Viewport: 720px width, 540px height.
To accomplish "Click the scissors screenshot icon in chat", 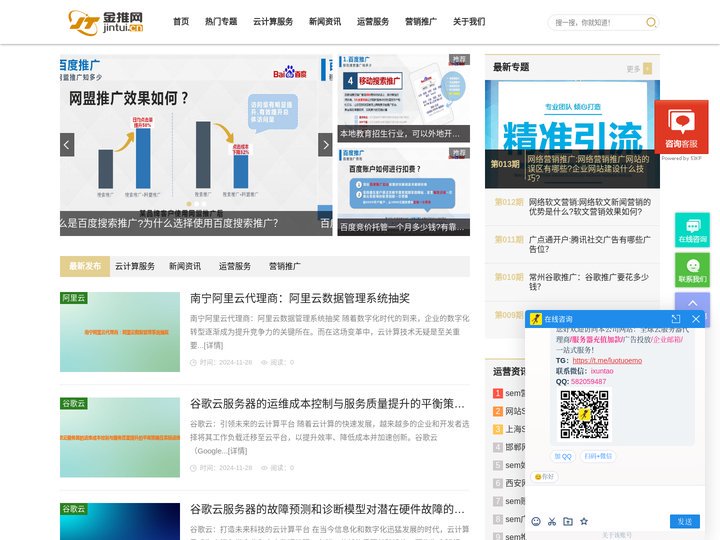I will (552, 521).
